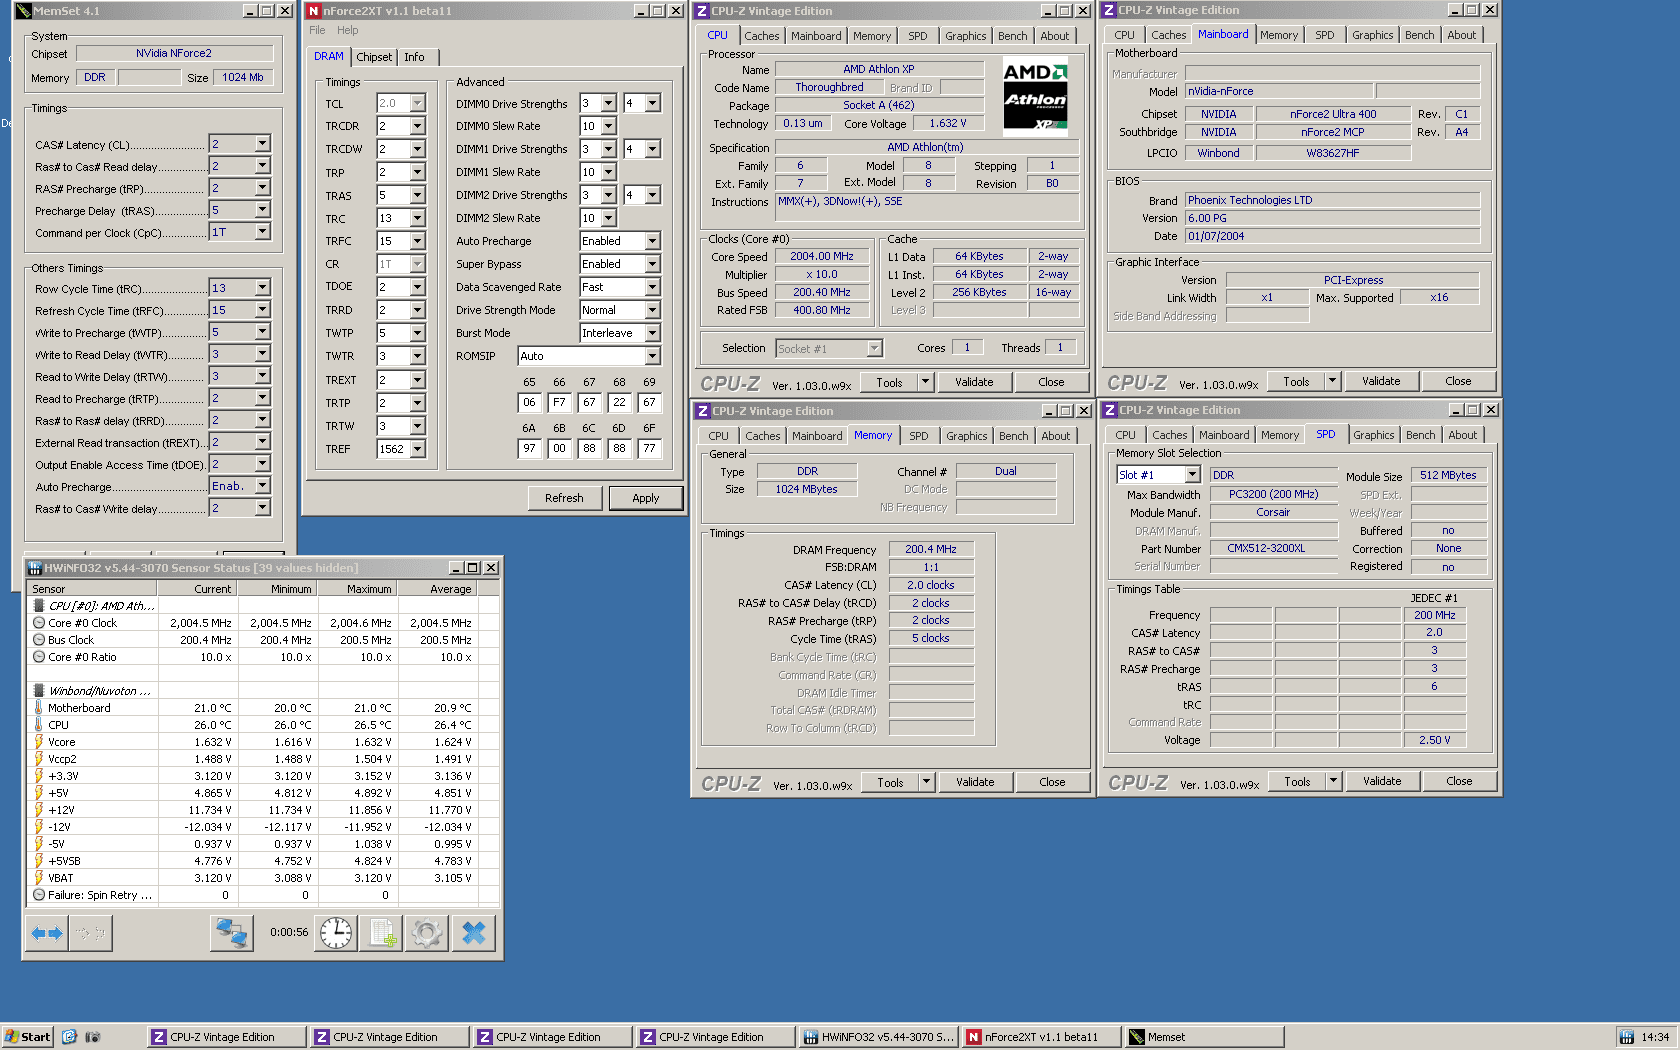Switch to HWiNFO32 taskbar button

[x=879, y=1037]
